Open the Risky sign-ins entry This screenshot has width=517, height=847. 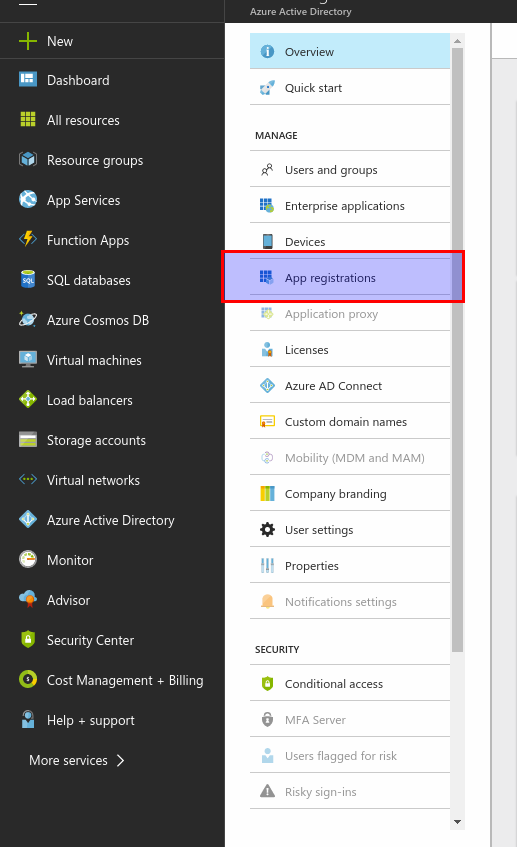coord(350,792)
